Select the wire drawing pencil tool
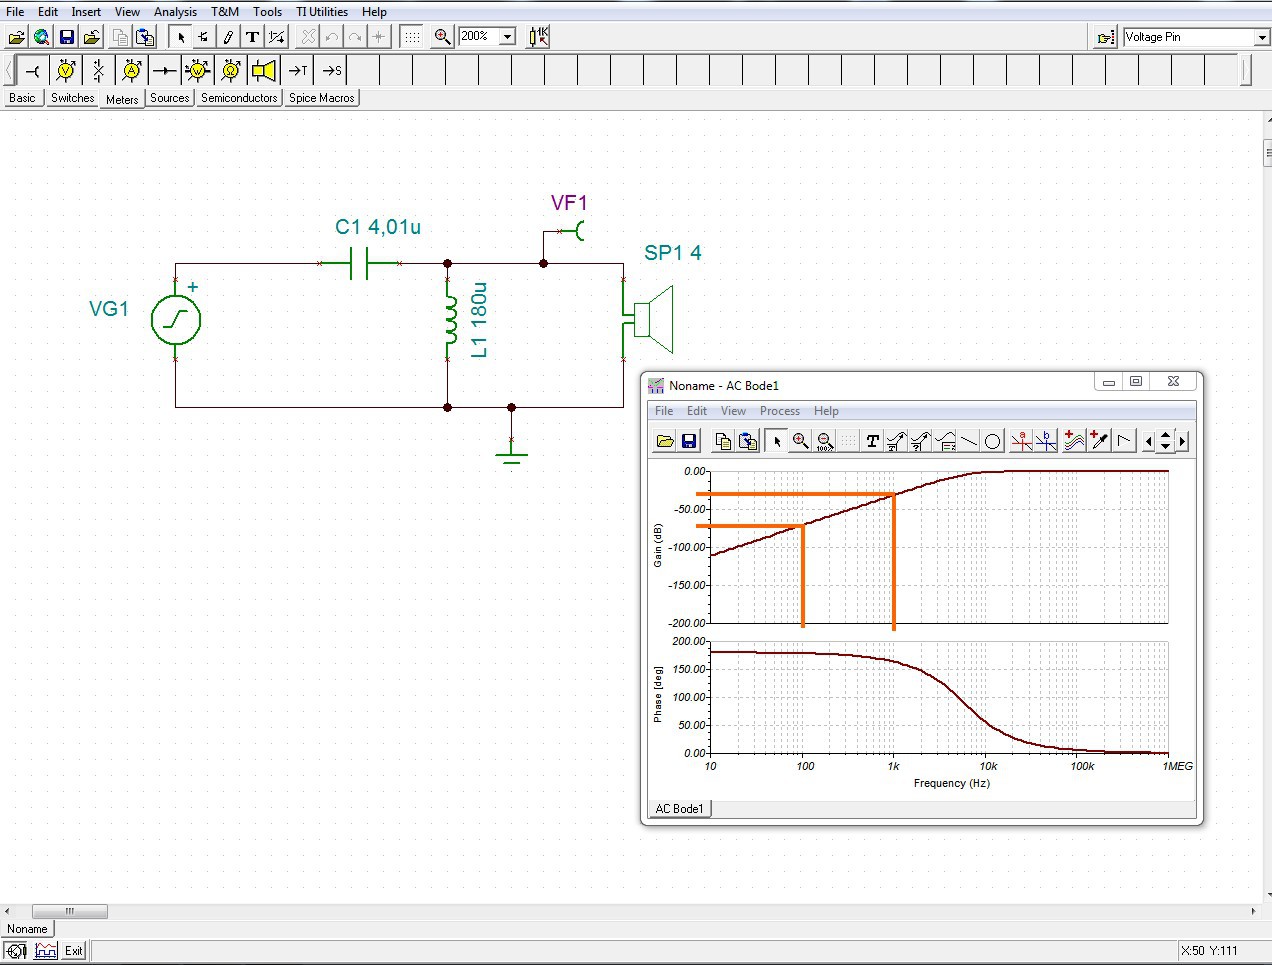The width and height of the screenshot is (1272, 965). pos(228,37)
